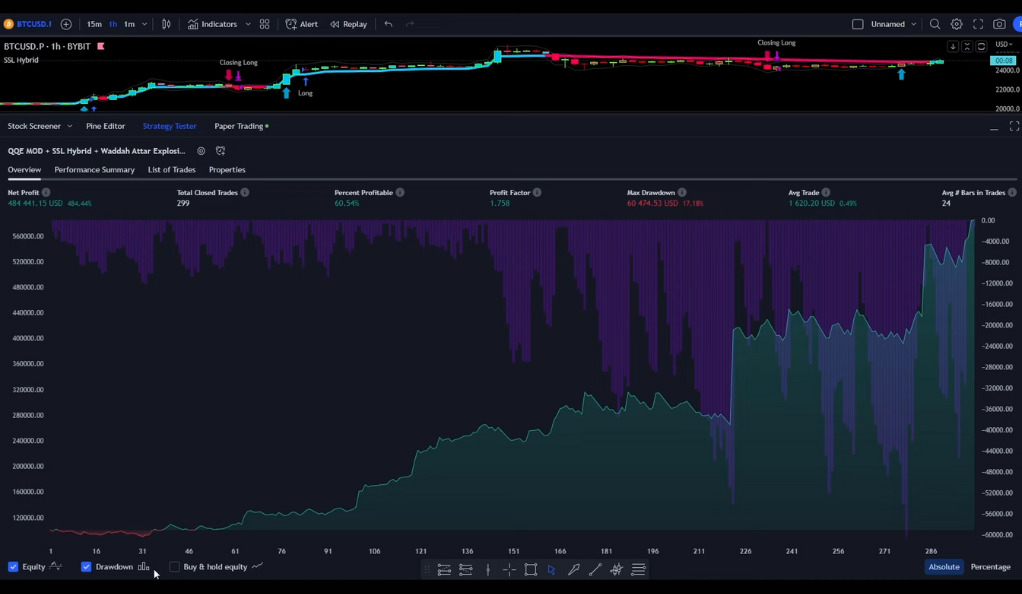Screen dimensions: 1022x594
Task: Click the Net Profit value 484 441.15 USD
Action: pyautogui.click(x=35, y=203)
